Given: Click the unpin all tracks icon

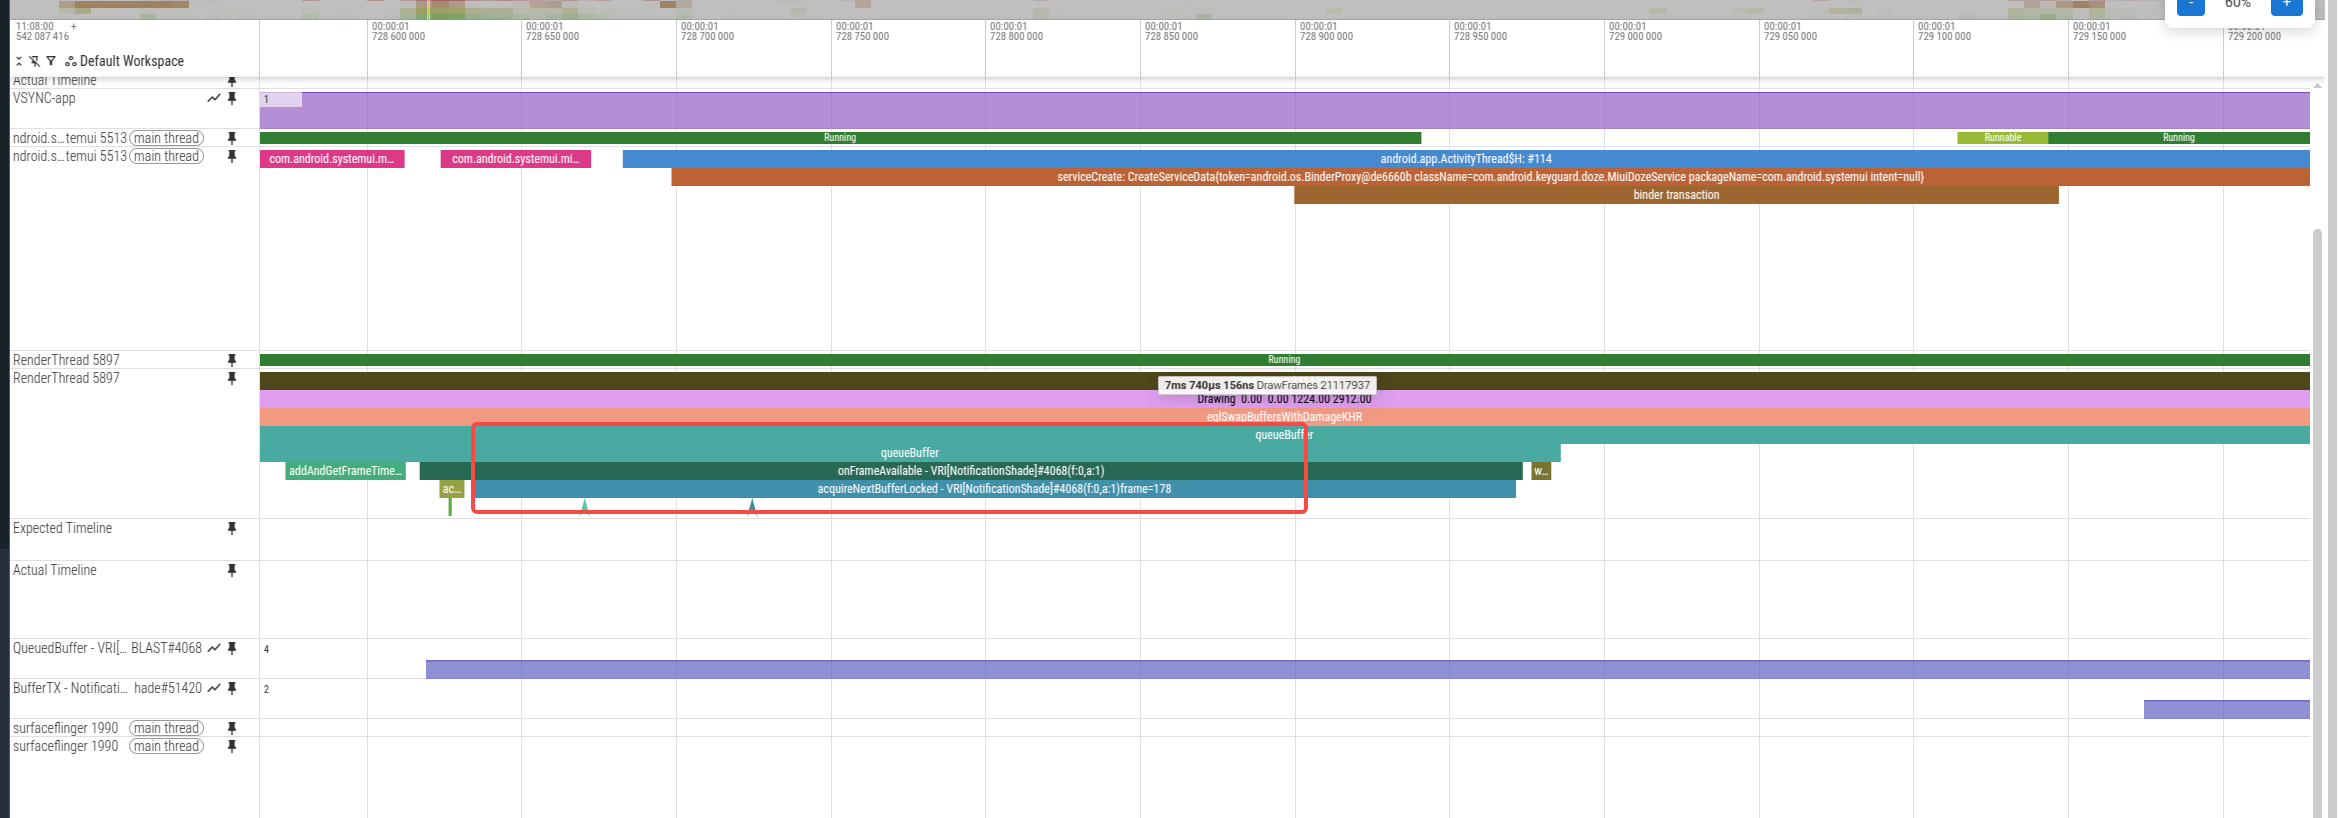Looking at the screenshot, I should 35,61.
